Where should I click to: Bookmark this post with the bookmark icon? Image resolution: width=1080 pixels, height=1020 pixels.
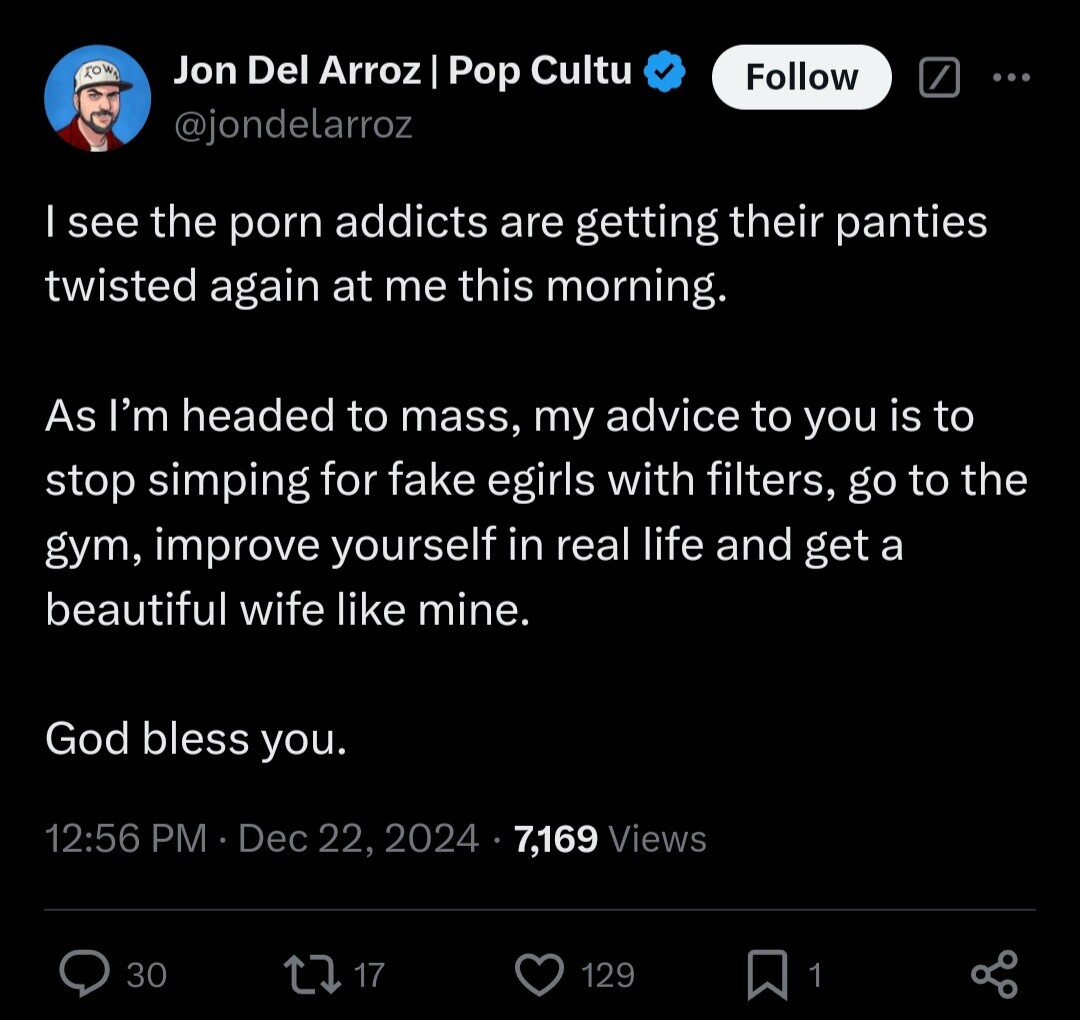tap(767, 974)
